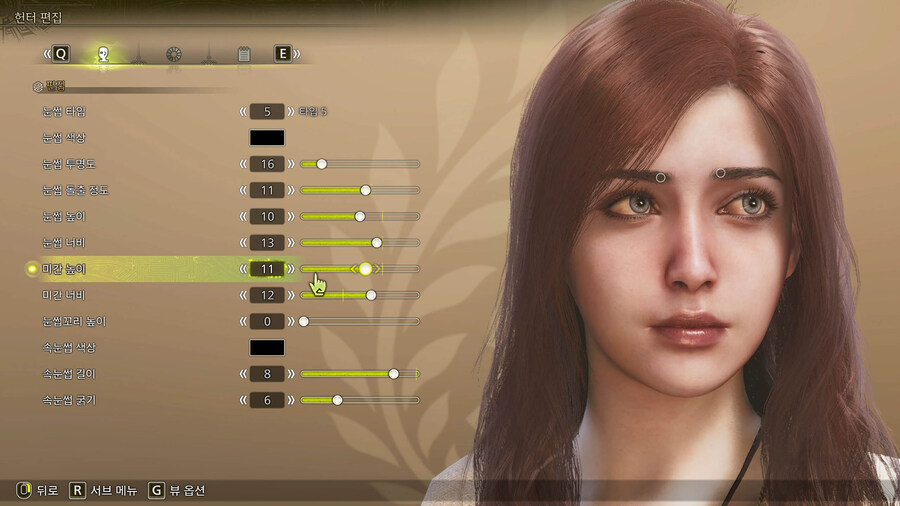Screen dimensions: 900x506
Task: Open the 속눈썹 색상 color swatch
Action: (267, 348)
